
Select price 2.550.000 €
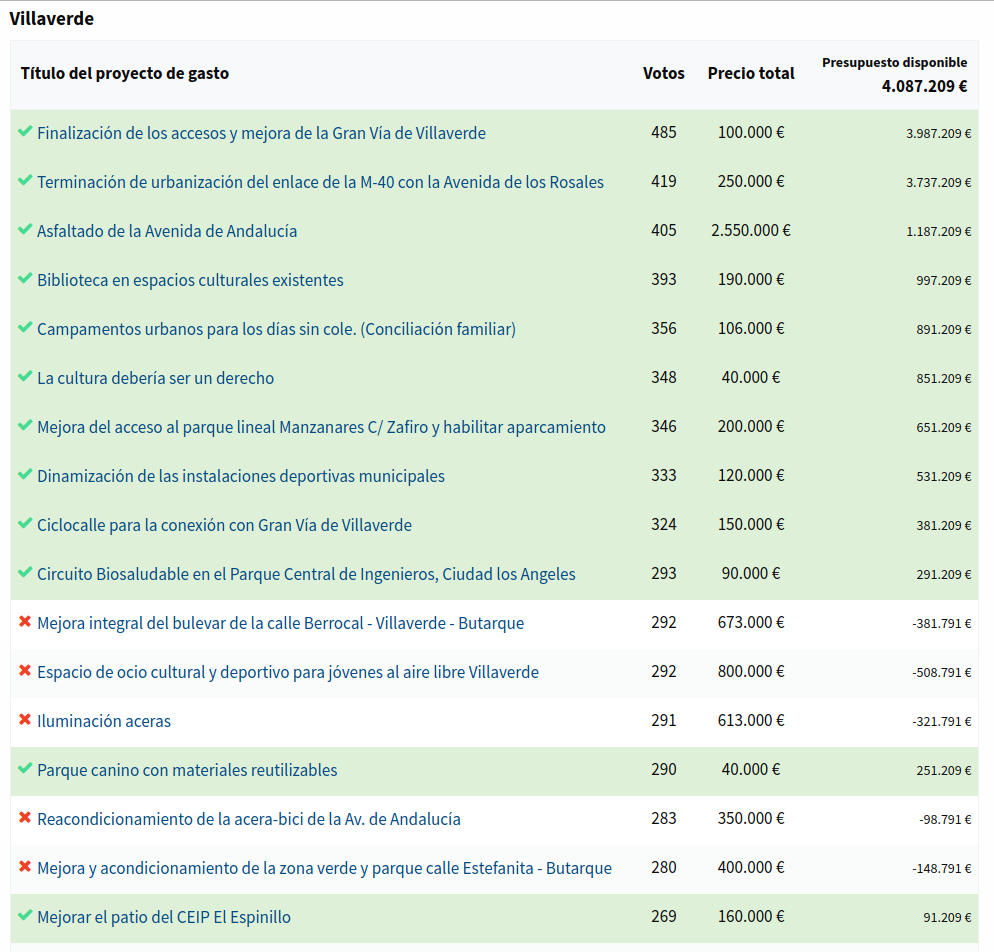(751, 230)
